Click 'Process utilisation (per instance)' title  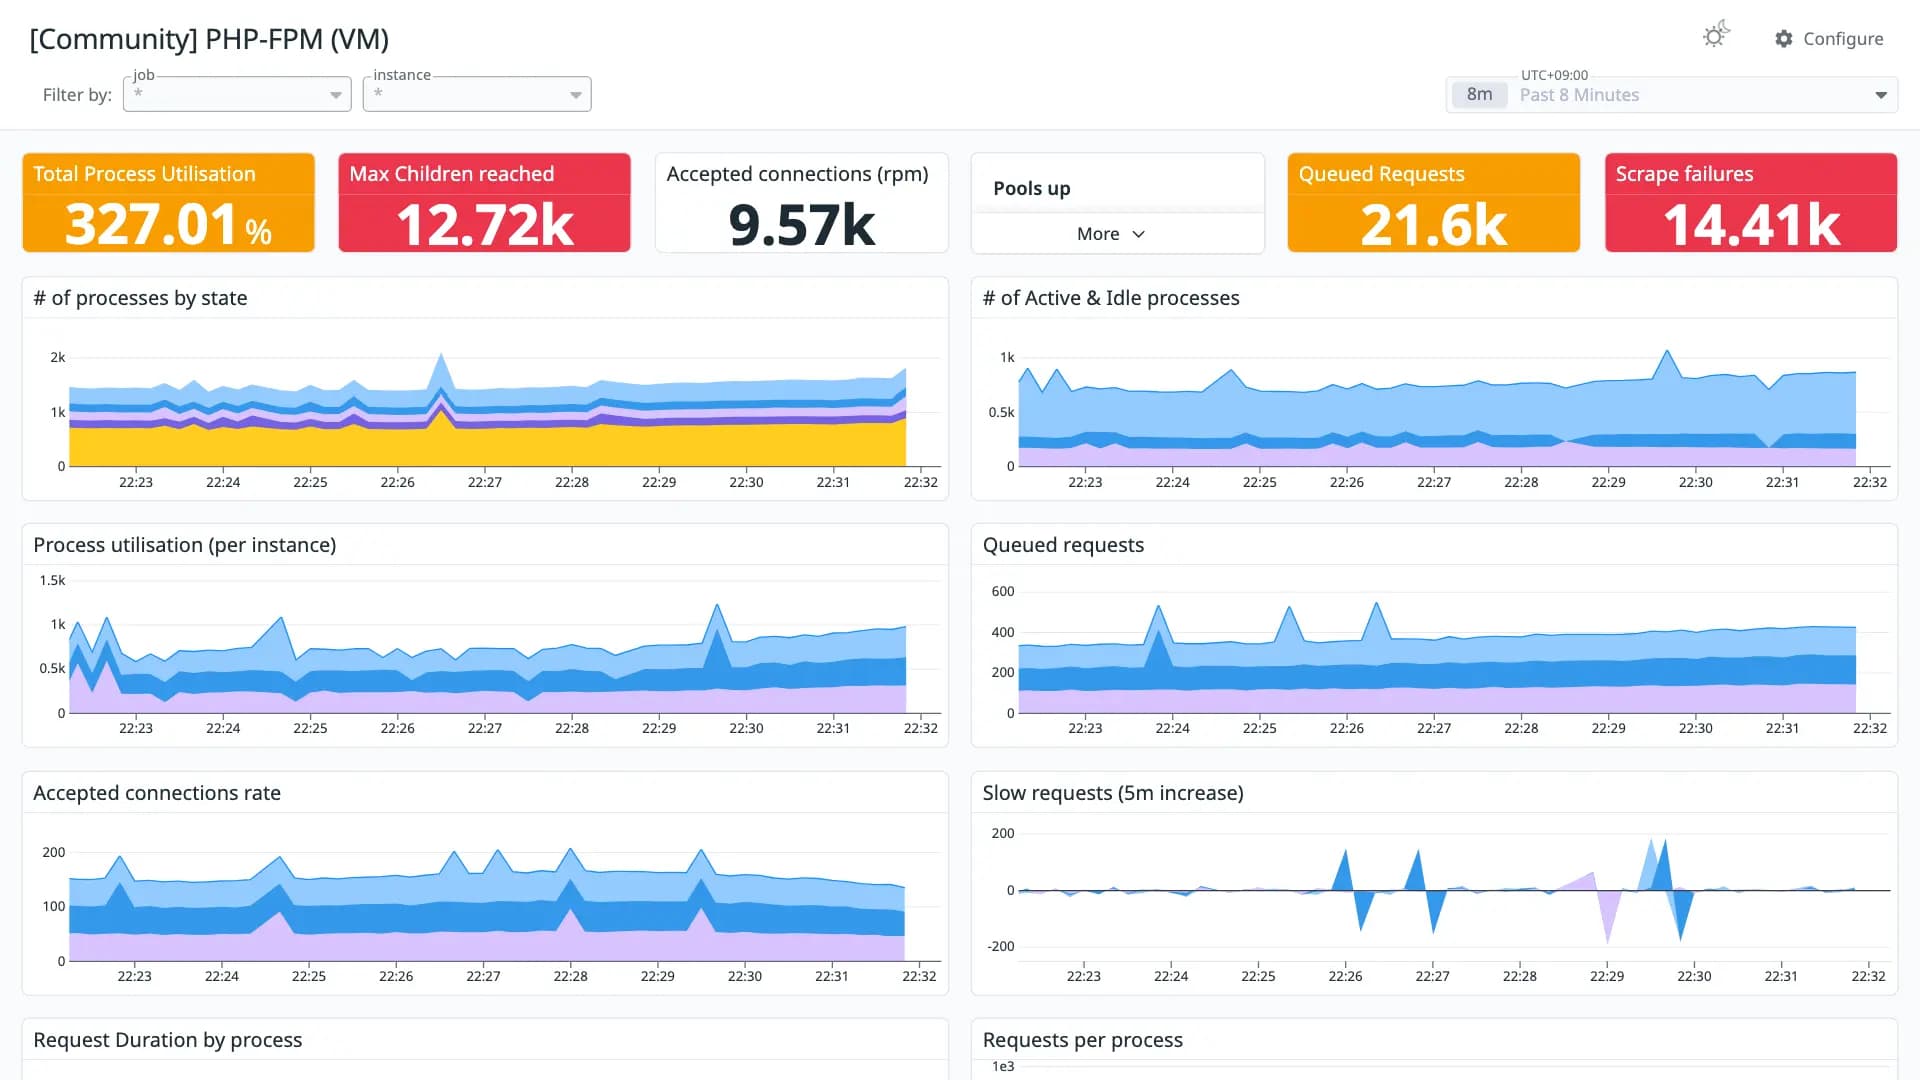pyautogui.click(x=185, y=545)
